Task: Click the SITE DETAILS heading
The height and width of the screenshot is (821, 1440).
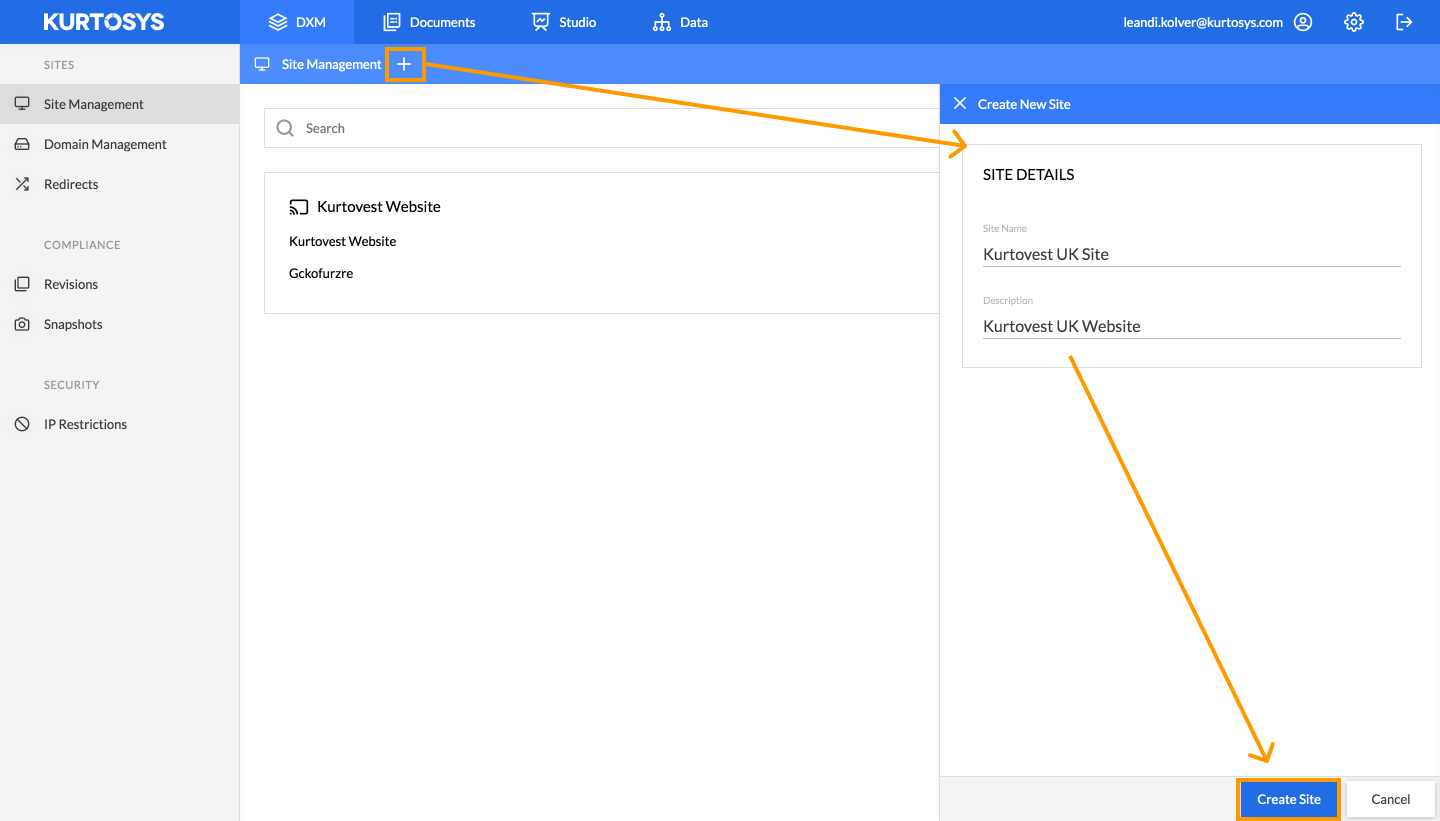Action: (x=1029, y=174)
